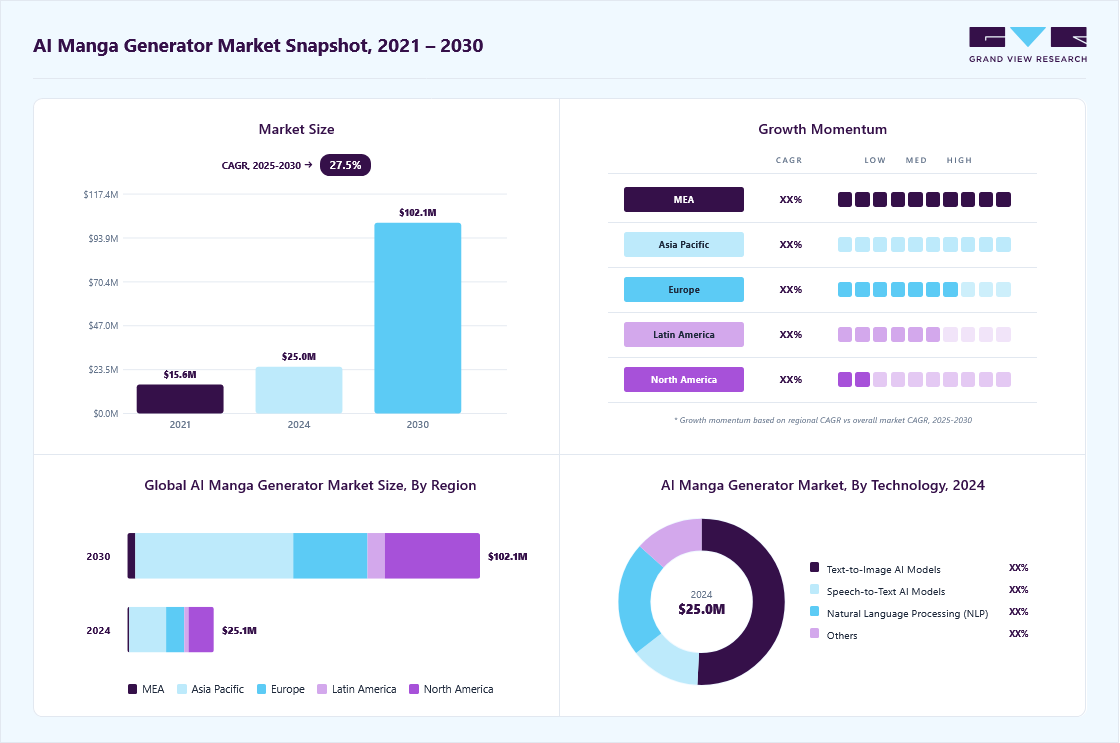Click the North America legend swatch

pos(414,689)
